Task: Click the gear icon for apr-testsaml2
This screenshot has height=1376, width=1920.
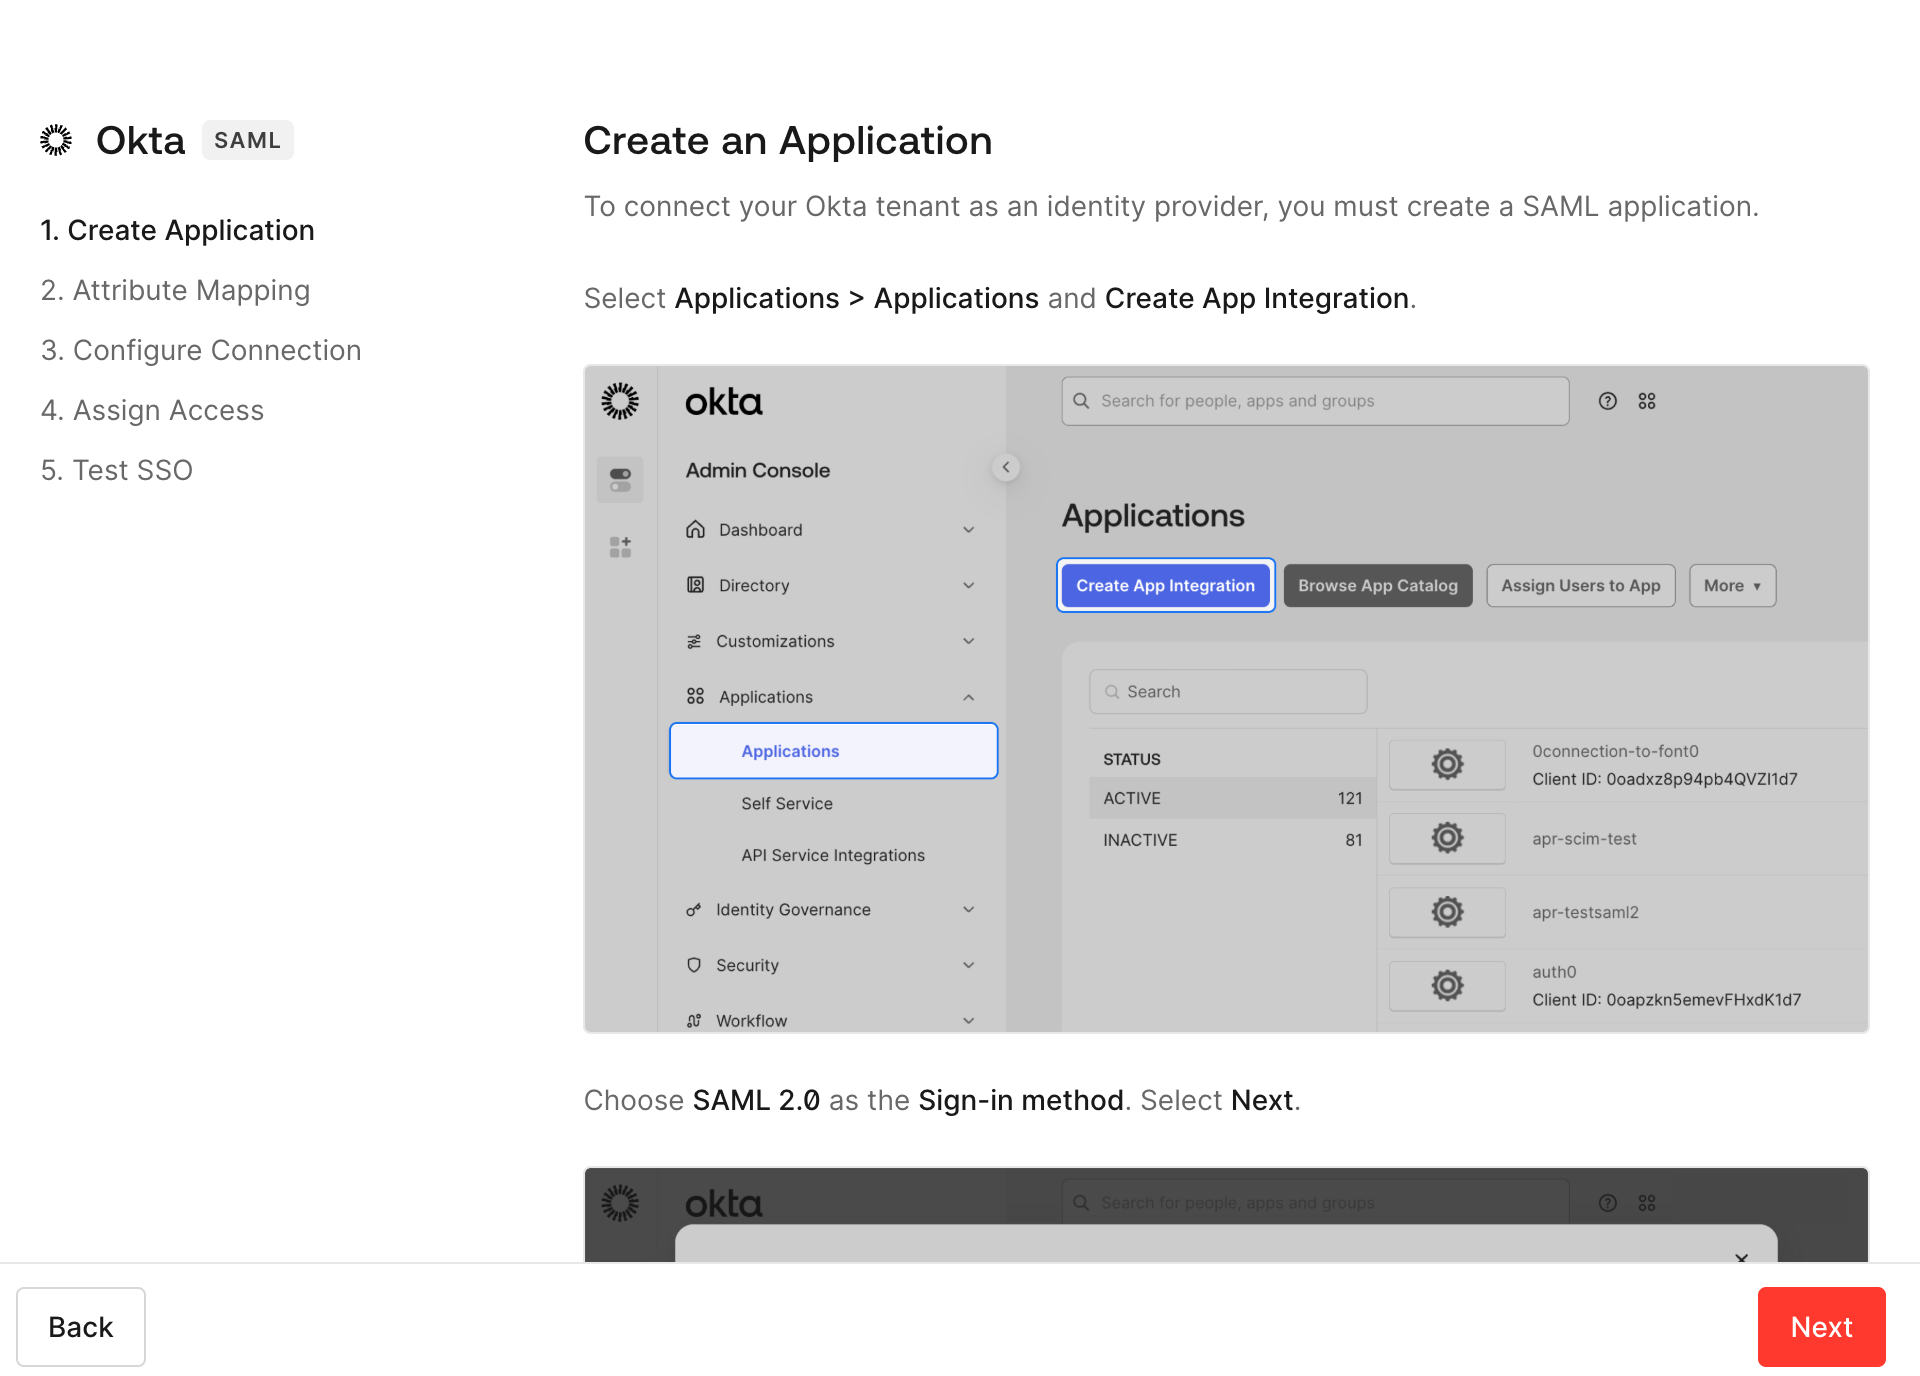Action: click(1447, 912)
